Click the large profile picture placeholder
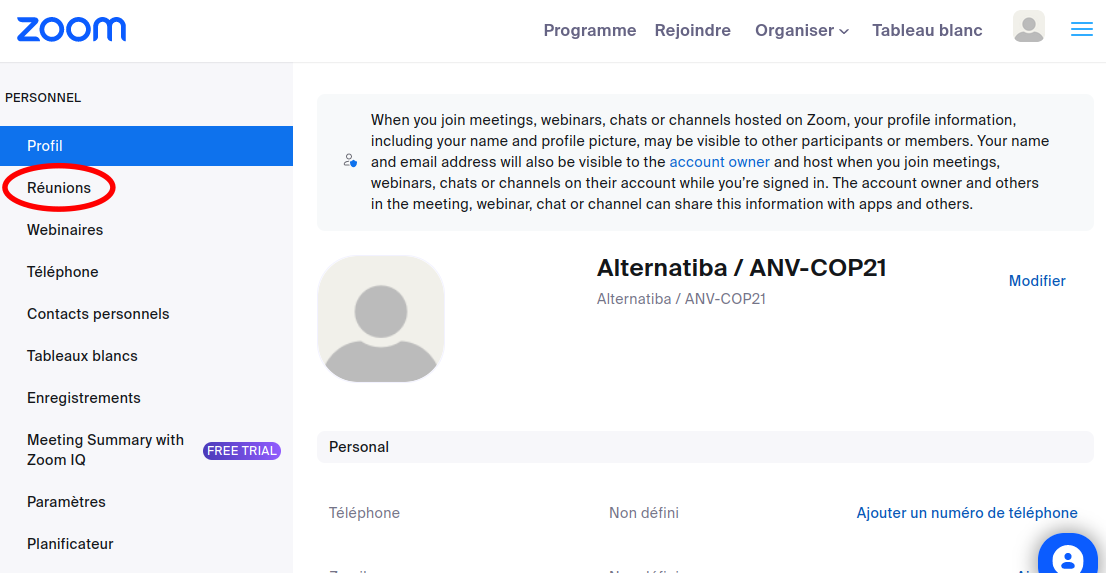The width and height of the screenshot is (1106, 573). point(380,319)
